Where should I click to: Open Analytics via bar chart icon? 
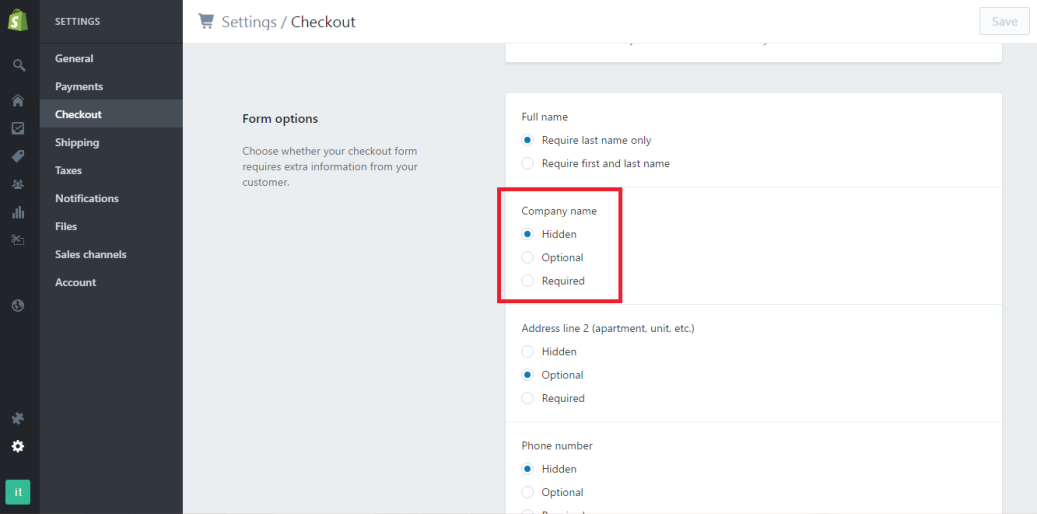[x=19, y=212]
